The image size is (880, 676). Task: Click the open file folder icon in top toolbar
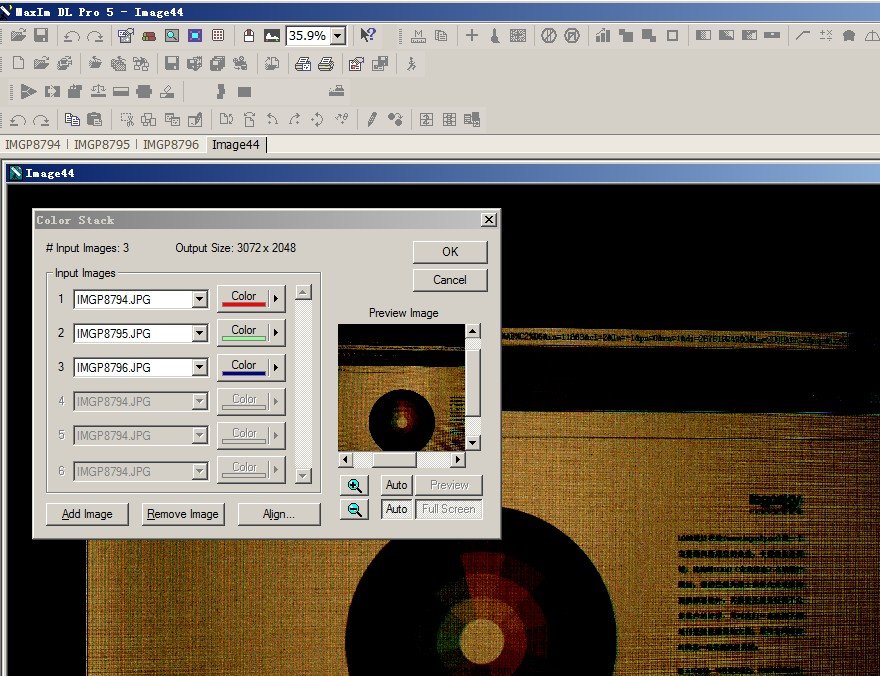point(19,35)
